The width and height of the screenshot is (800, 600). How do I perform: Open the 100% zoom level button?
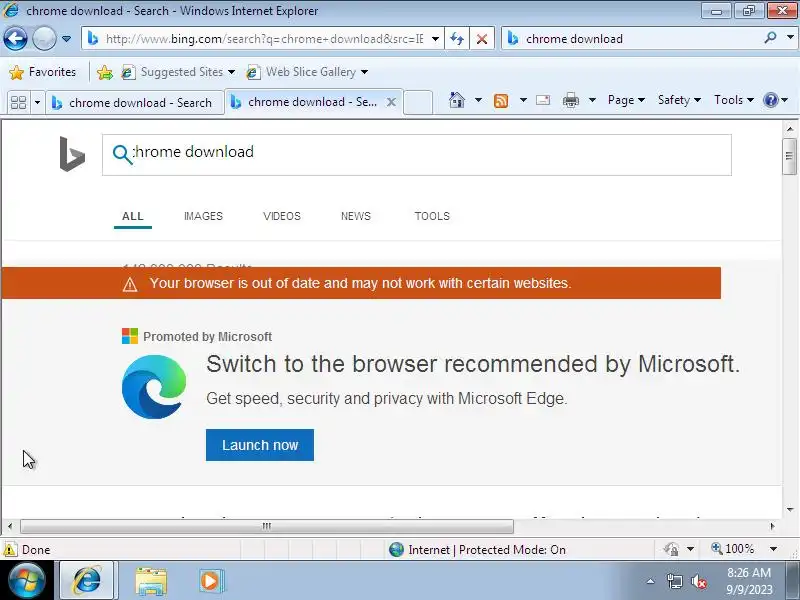click(733, 549)
